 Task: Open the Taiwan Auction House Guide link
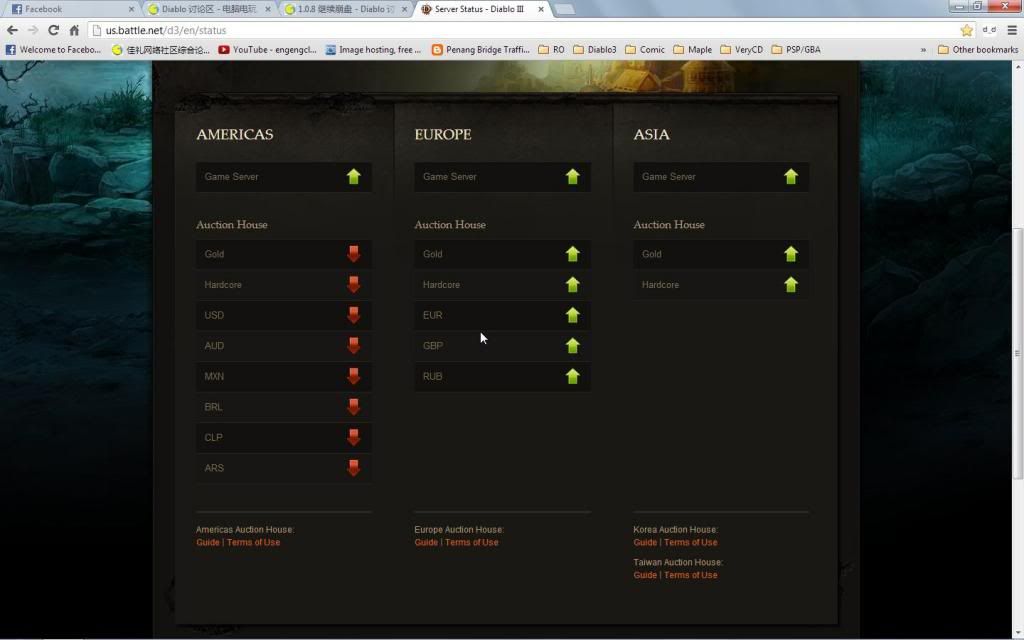pyautogui.click(x=645, y=575)
